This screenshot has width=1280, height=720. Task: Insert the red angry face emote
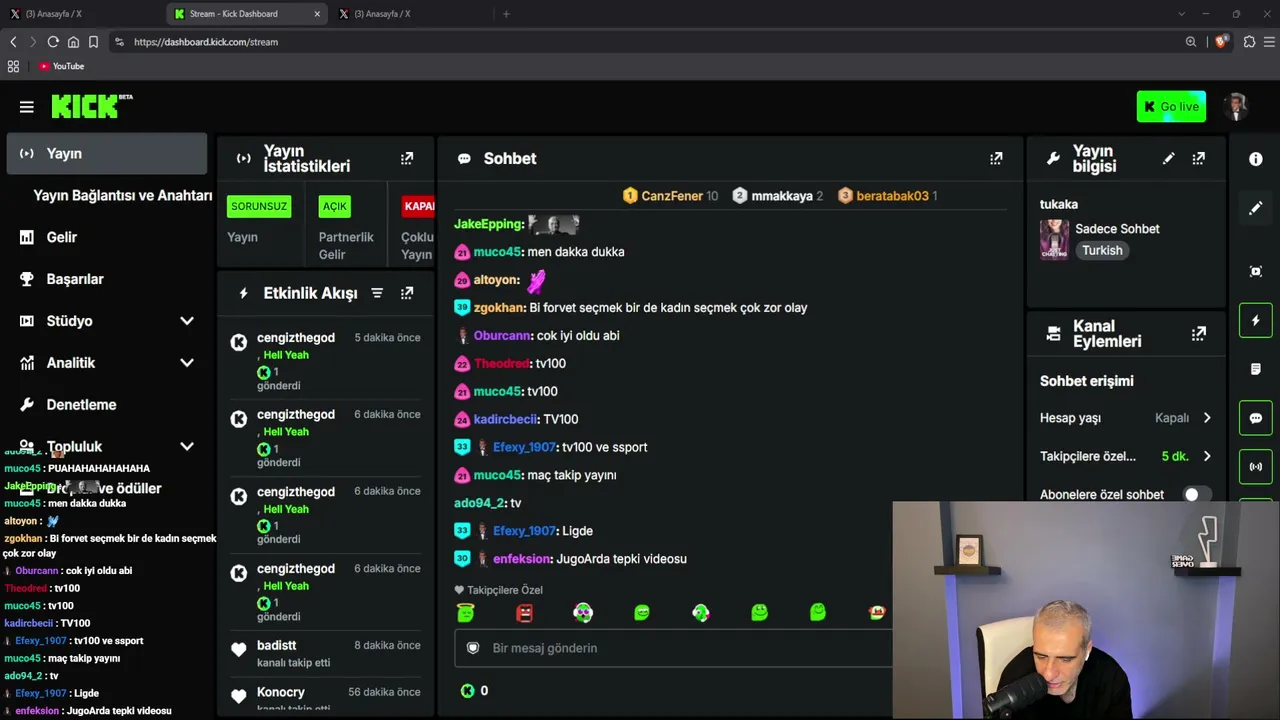coord(524,612)
